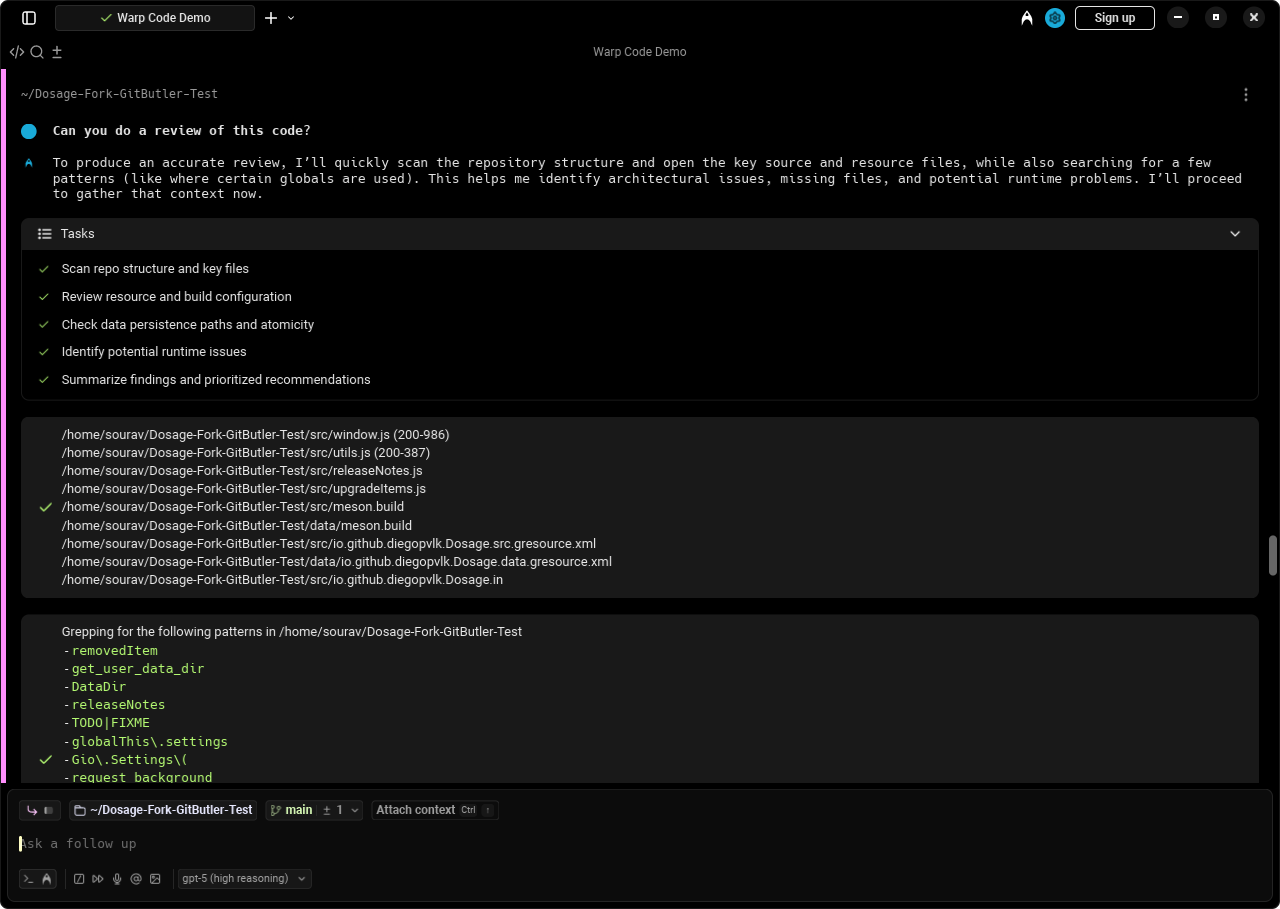Switch to terminal mode prompt icon

tap(29, 879)
